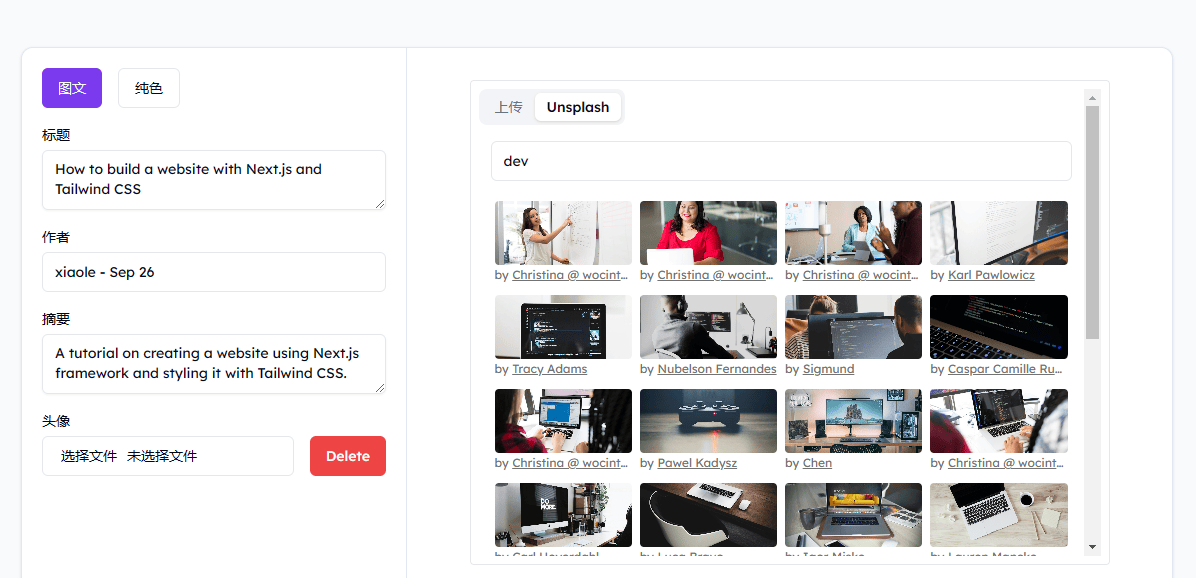Switch to the Unsplash tab
The height and width of the screenshot is (578, 1196).
point(577,107)
